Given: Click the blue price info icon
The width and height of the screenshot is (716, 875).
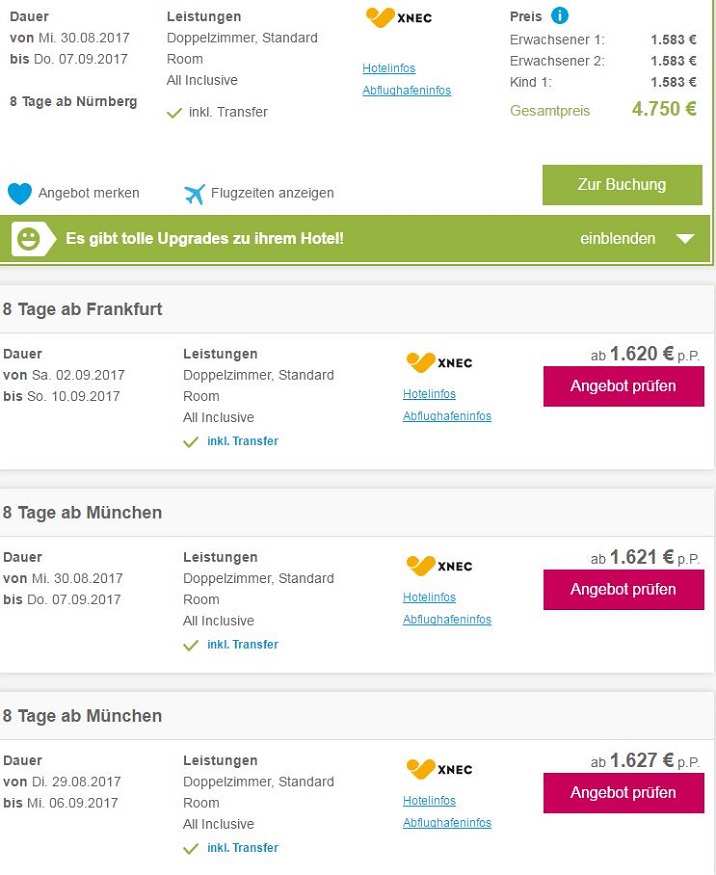Looking at the screenshot, I should [560, 16].
